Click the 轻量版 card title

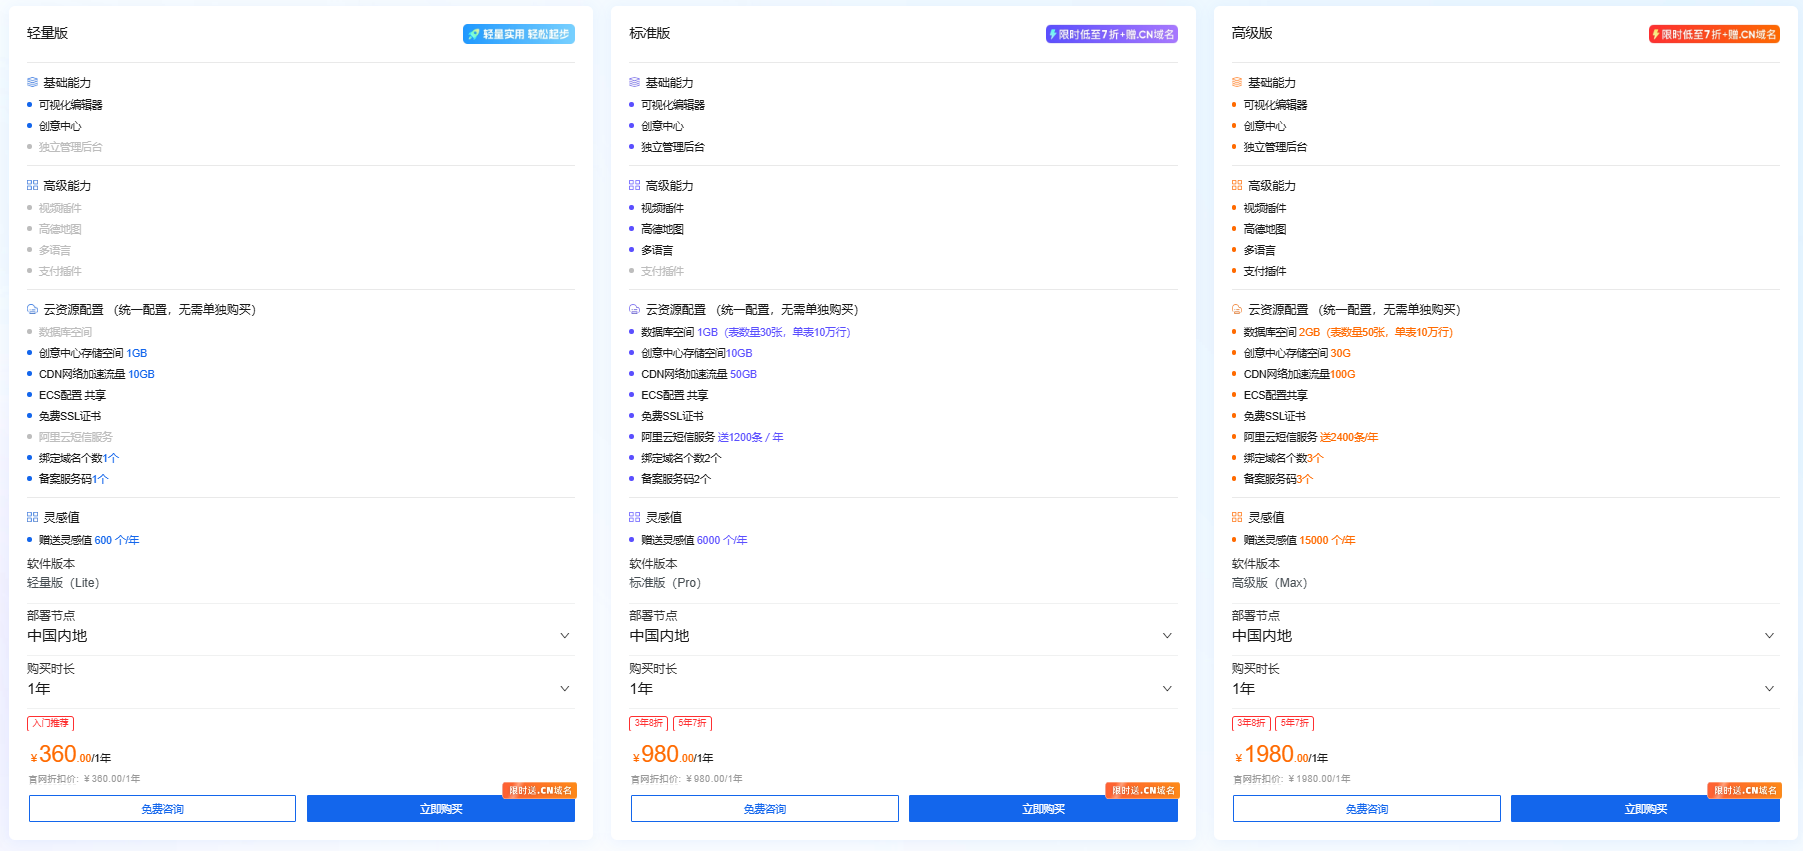click(x=47, y=33)
